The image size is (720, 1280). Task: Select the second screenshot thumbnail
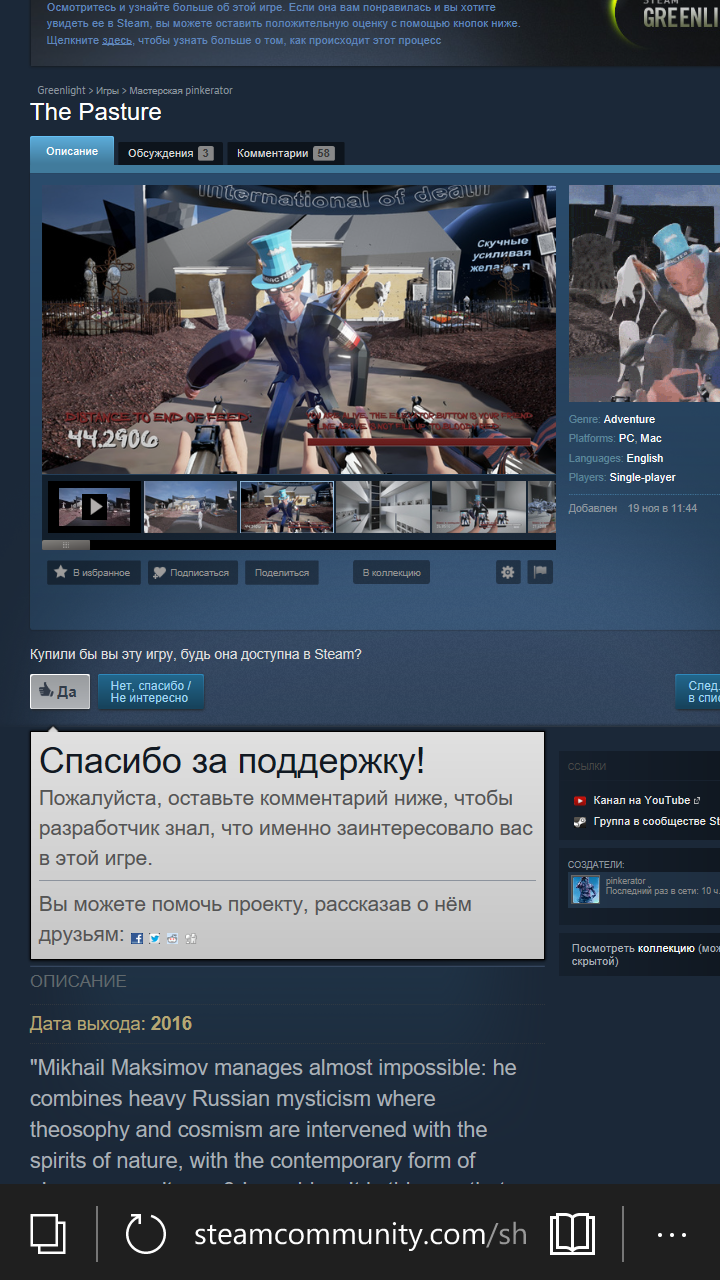(190, 507)
